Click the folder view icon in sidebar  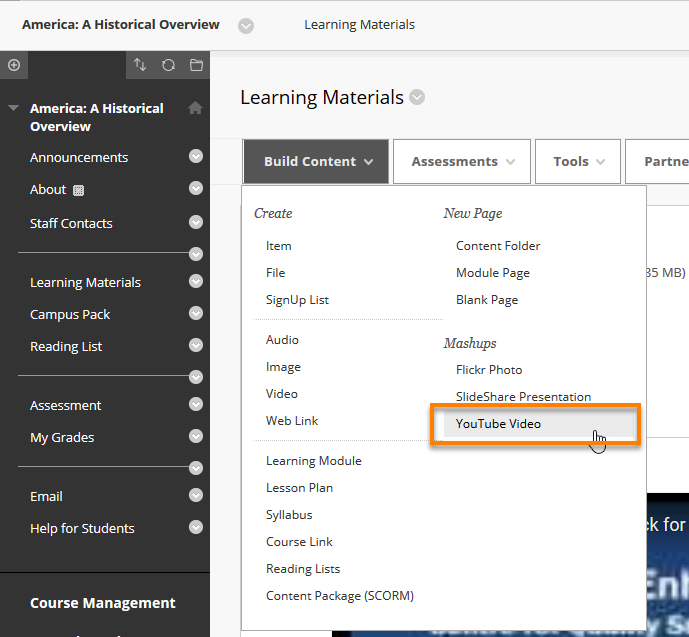click(x=196, y=65)
